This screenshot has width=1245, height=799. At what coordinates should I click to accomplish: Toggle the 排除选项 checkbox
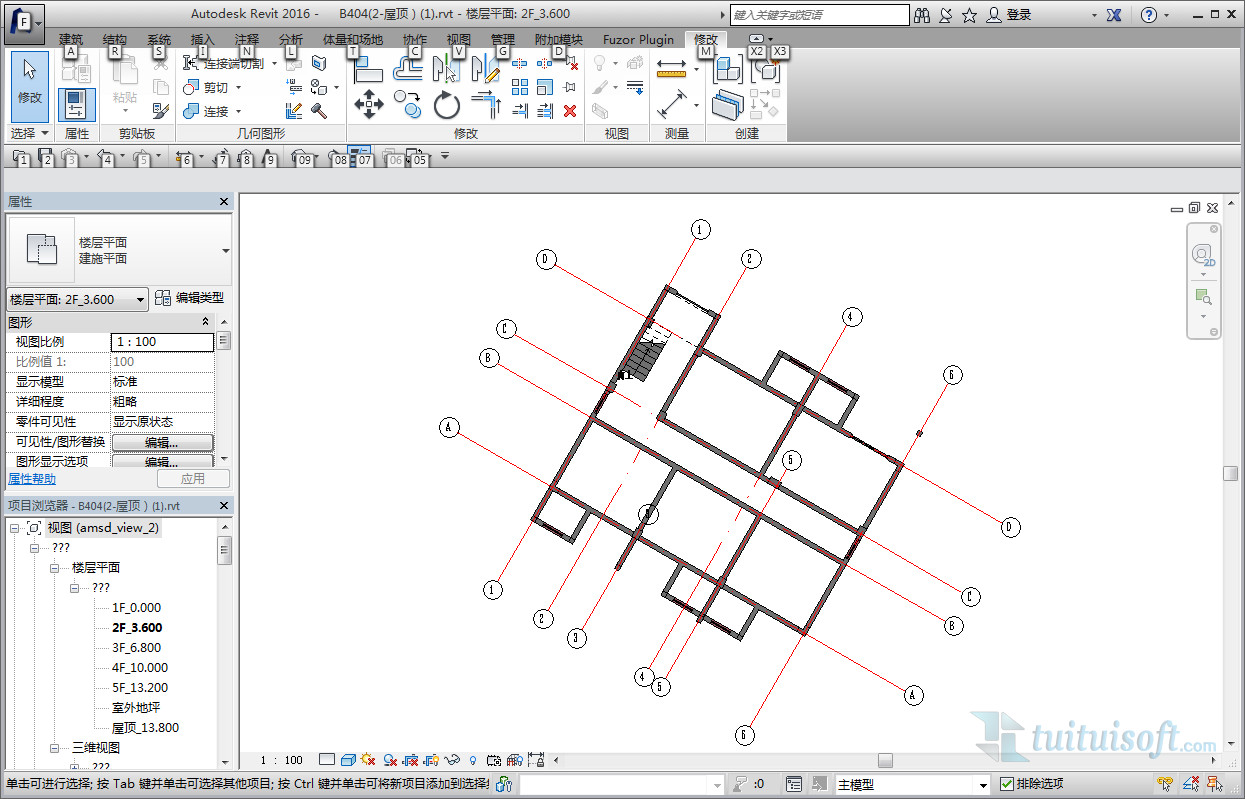(x=1007, y=784)
